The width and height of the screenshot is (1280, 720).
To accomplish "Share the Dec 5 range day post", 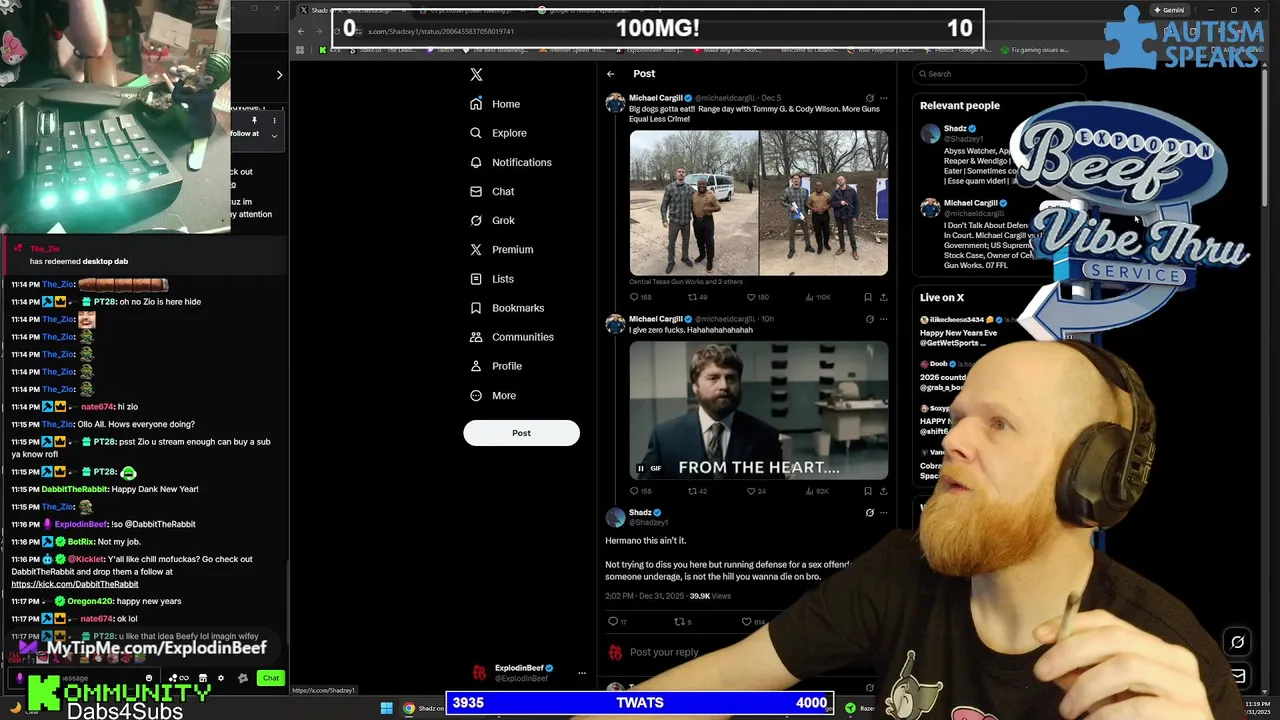I will (x=883, y=297).
